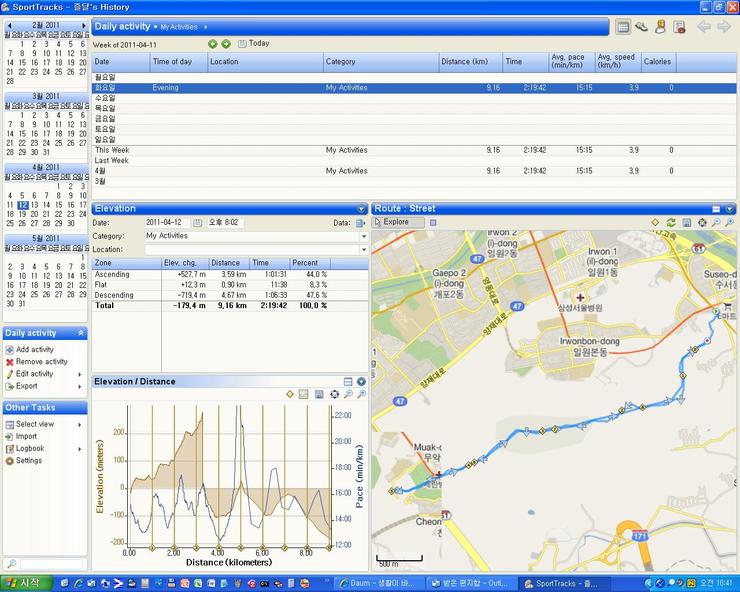Go to next month in the calendar
The image size is (740, 592).
point(84,25)
